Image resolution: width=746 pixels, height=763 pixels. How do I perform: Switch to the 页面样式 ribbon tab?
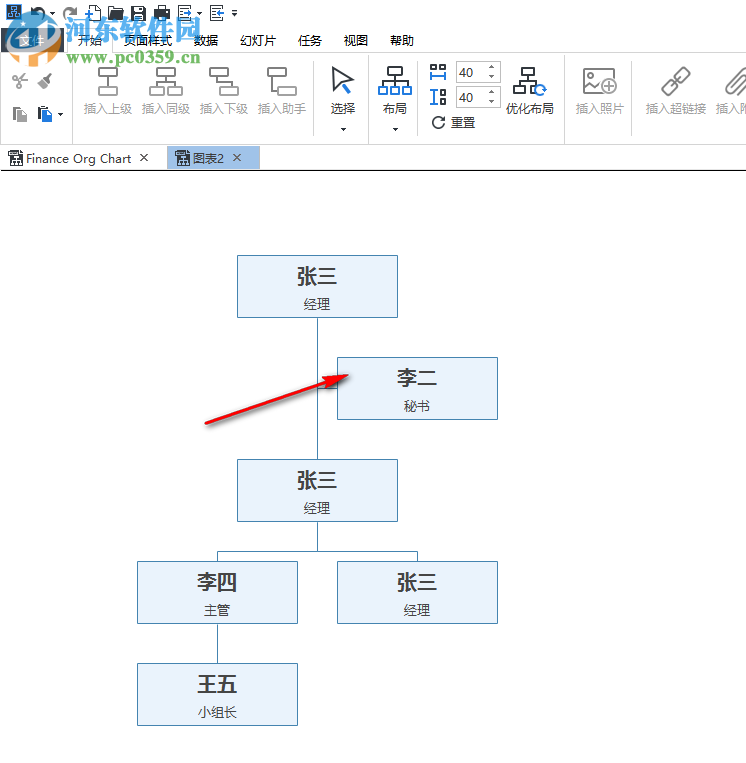click(148, 41)
